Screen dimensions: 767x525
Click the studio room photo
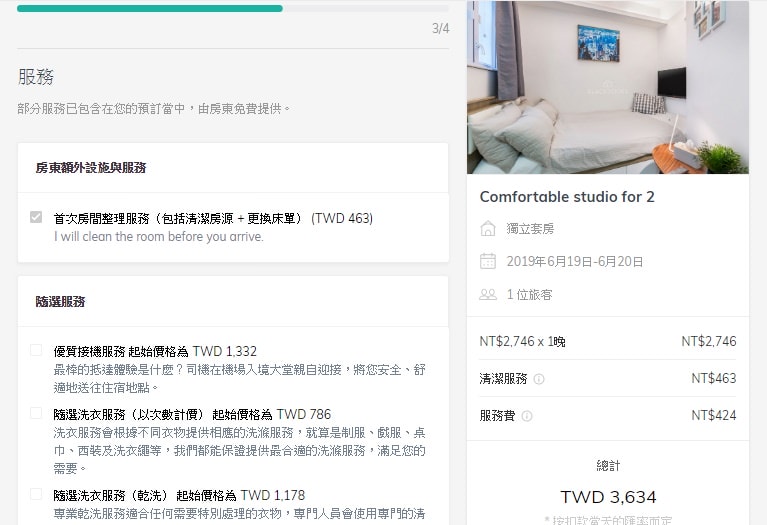pyautogui.click(x=607, y=87)
